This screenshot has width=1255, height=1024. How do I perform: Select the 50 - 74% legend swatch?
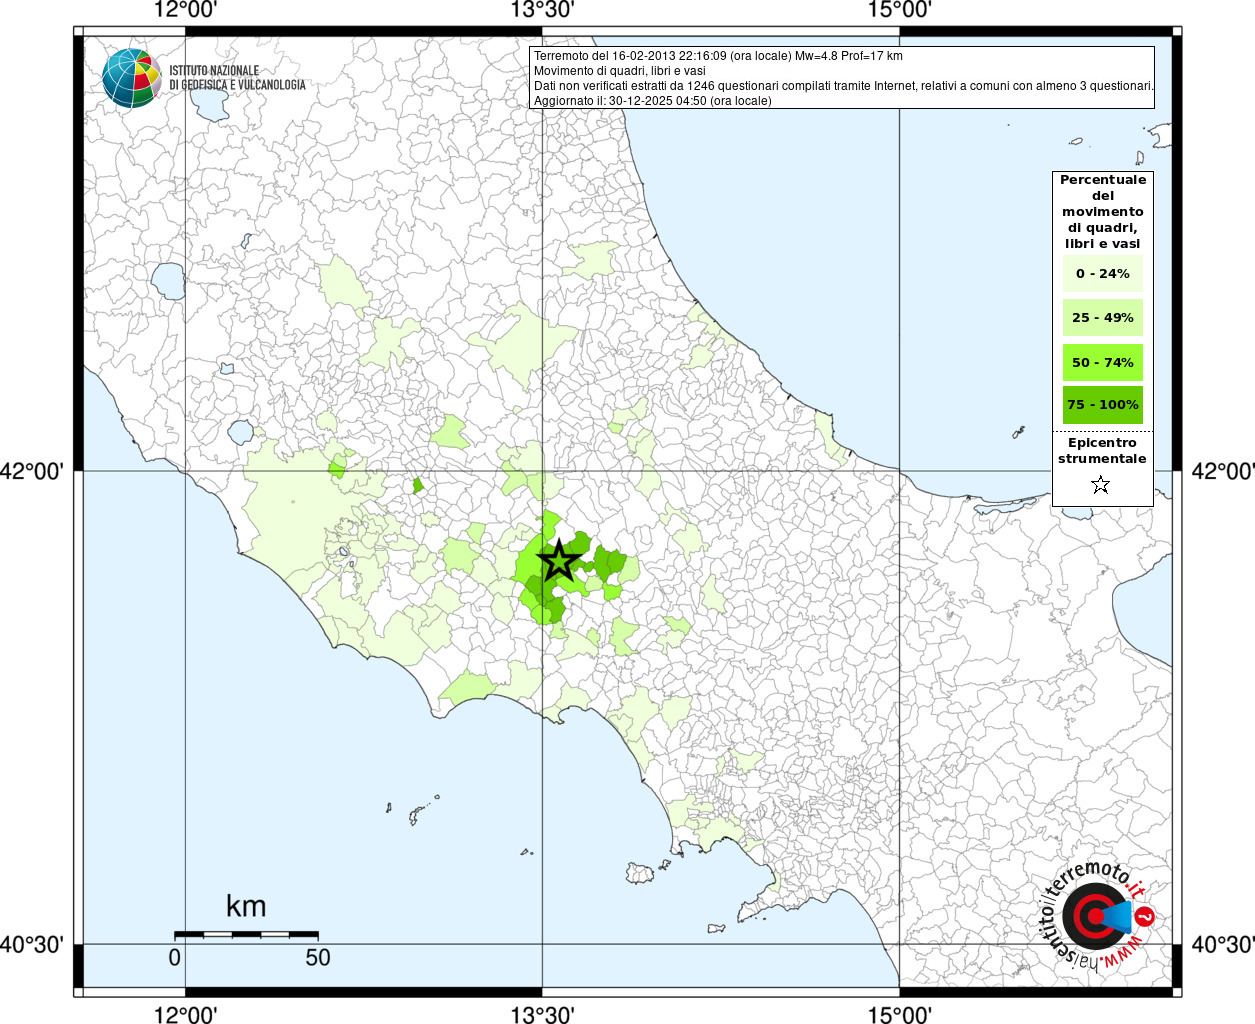point(1103,362)
